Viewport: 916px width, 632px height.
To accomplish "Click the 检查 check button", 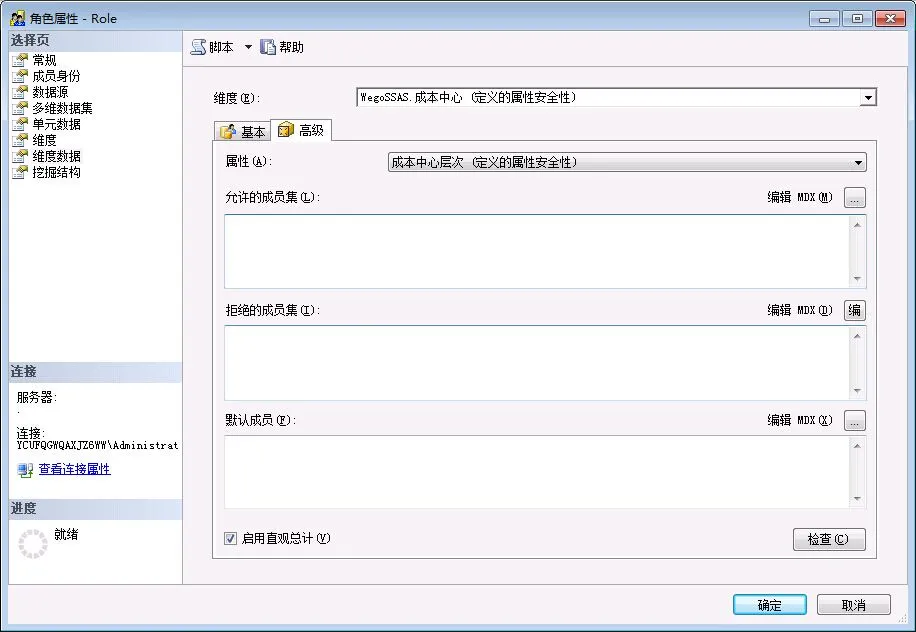I will pos(829,539).
